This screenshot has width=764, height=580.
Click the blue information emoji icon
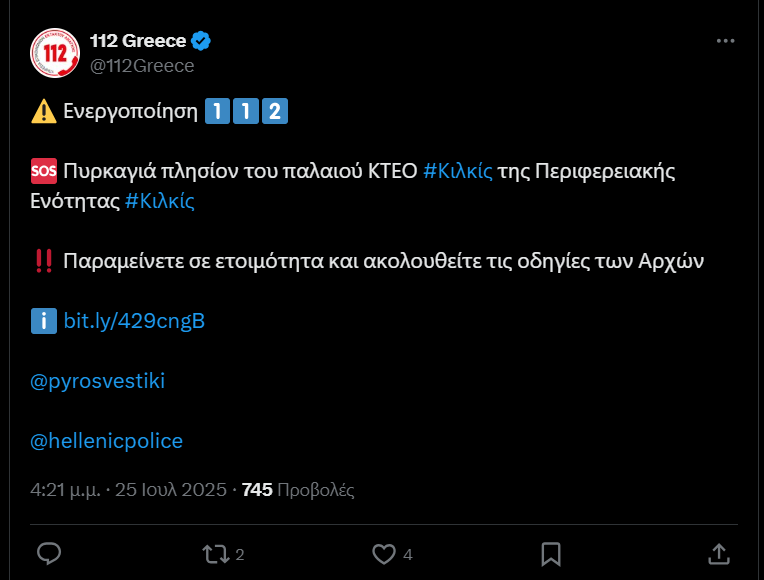click(x=44, y=321)
